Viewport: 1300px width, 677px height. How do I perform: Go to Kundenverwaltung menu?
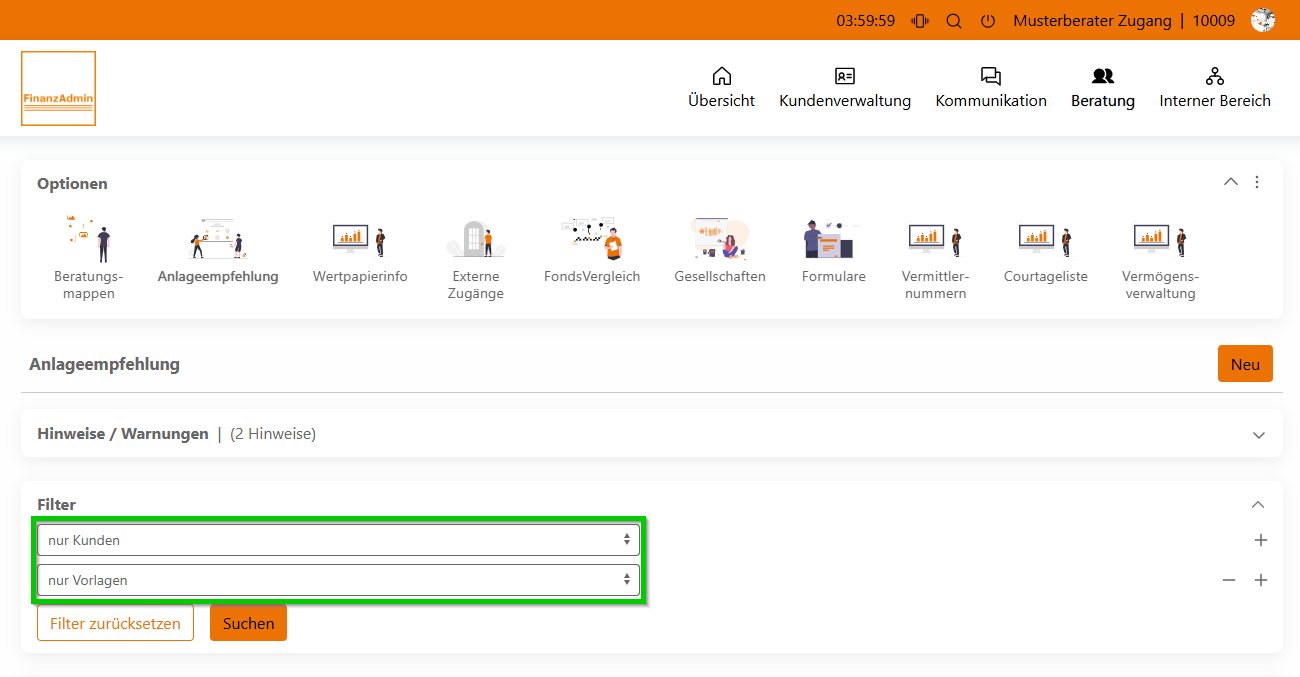click(845, 88)
